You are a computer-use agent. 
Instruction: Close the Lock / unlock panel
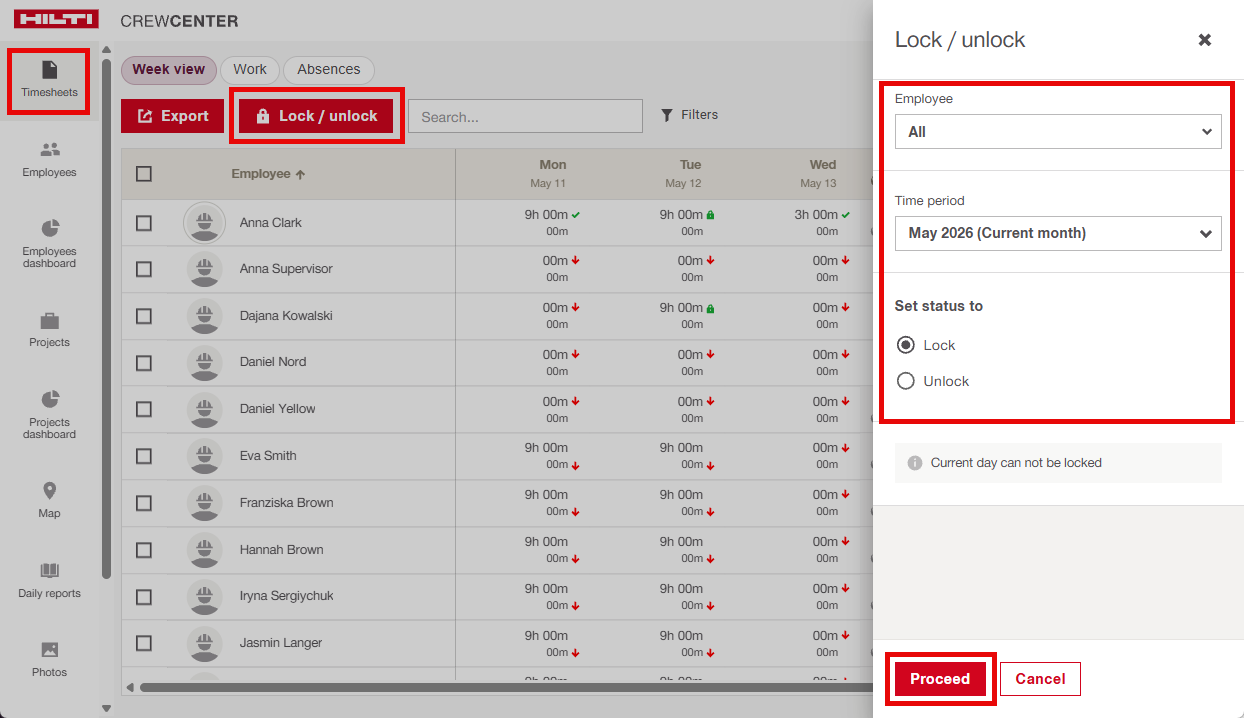point(1205,40)
